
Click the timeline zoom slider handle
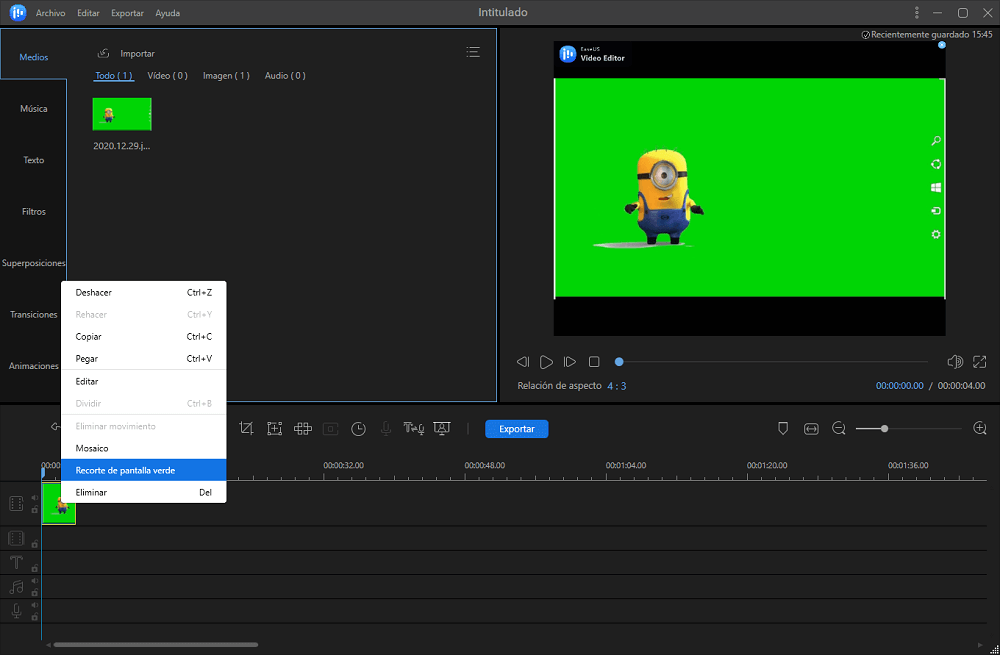pyautogui.click(x=884, y=429)
